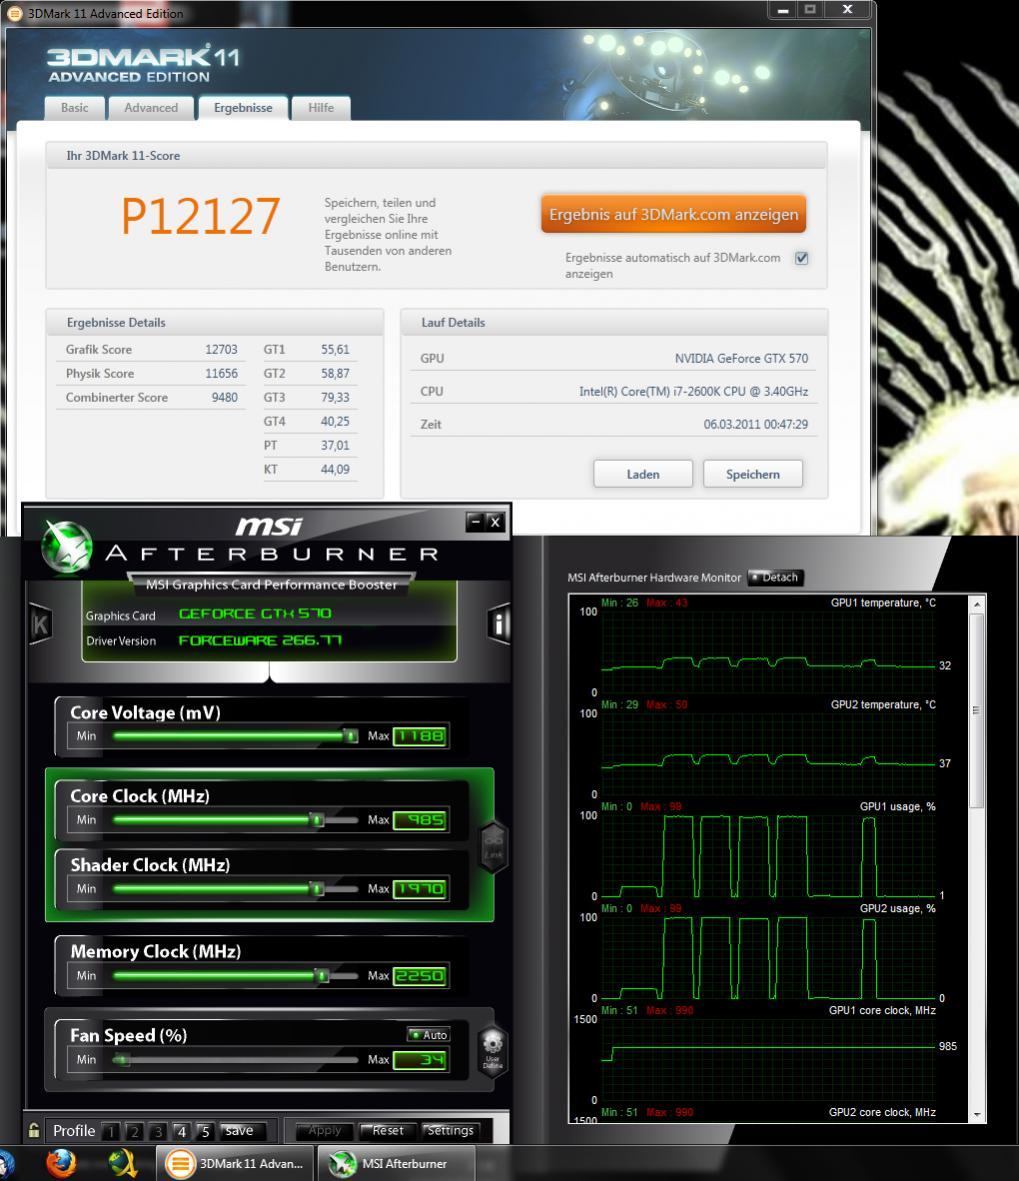This screenshot has width=1019, height=1181.
Task: Click the Zeit value 06.03.2011 00:47:29
Action: pos(755,425)
